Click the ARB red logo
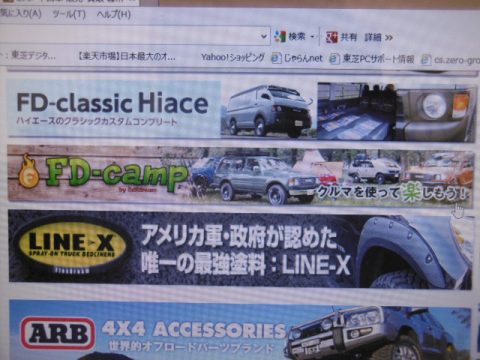Screen dimensions: 480x360 (x=57, y=333)
